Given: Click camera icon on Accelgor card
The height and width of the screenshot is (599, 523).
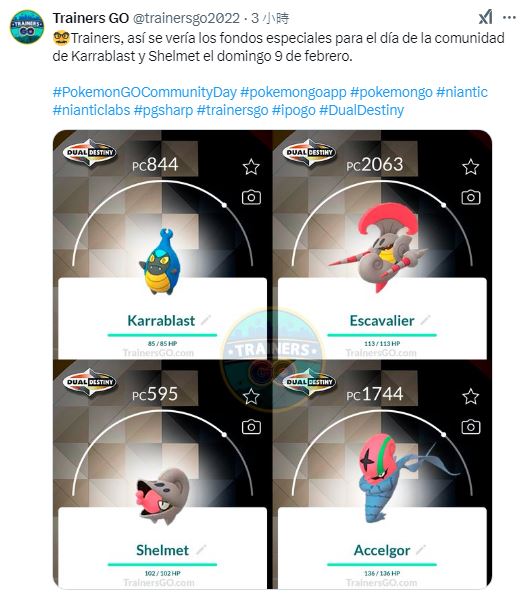Looking at the screenshot, I should coord(471,427).
